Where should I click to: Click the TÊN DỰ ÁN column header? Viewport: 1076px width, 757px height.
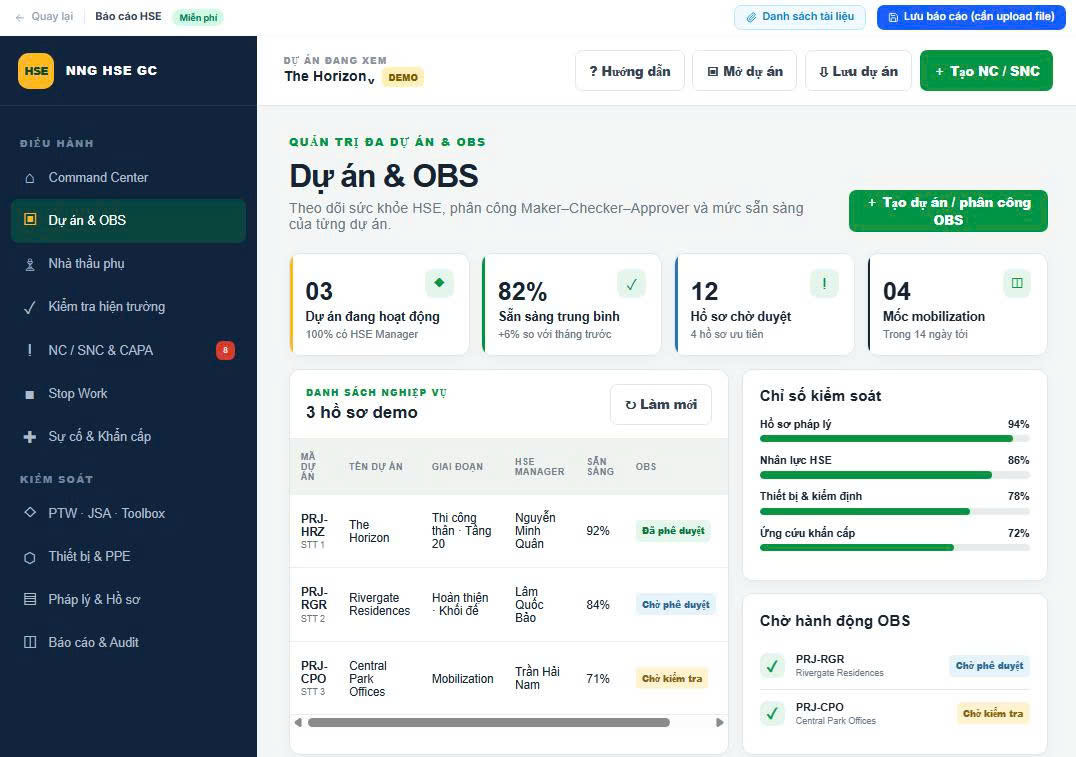375,467
